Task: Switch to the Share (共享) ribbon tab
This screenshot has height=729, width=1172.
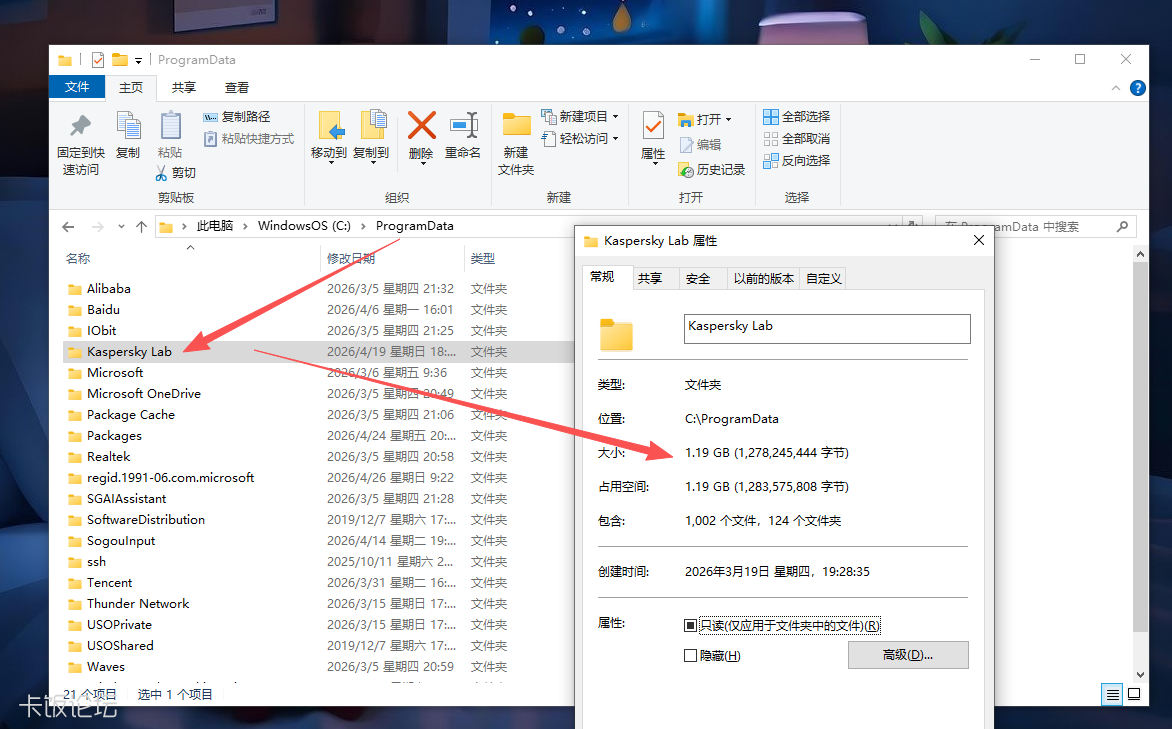Action: [183, 87]
